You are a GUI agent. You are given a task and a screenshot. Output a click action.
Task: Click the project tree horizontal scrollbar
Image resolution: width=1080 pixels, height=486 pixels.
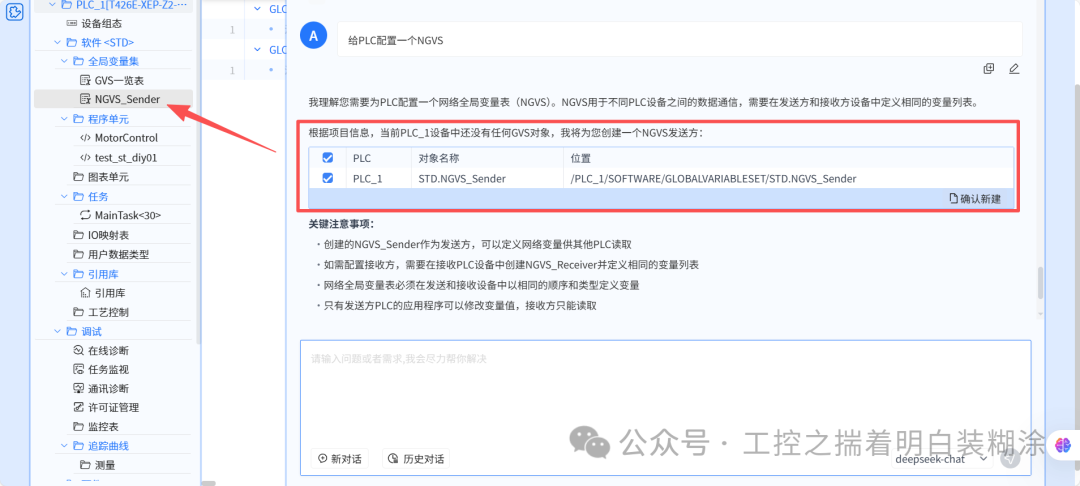coord(209,483)
